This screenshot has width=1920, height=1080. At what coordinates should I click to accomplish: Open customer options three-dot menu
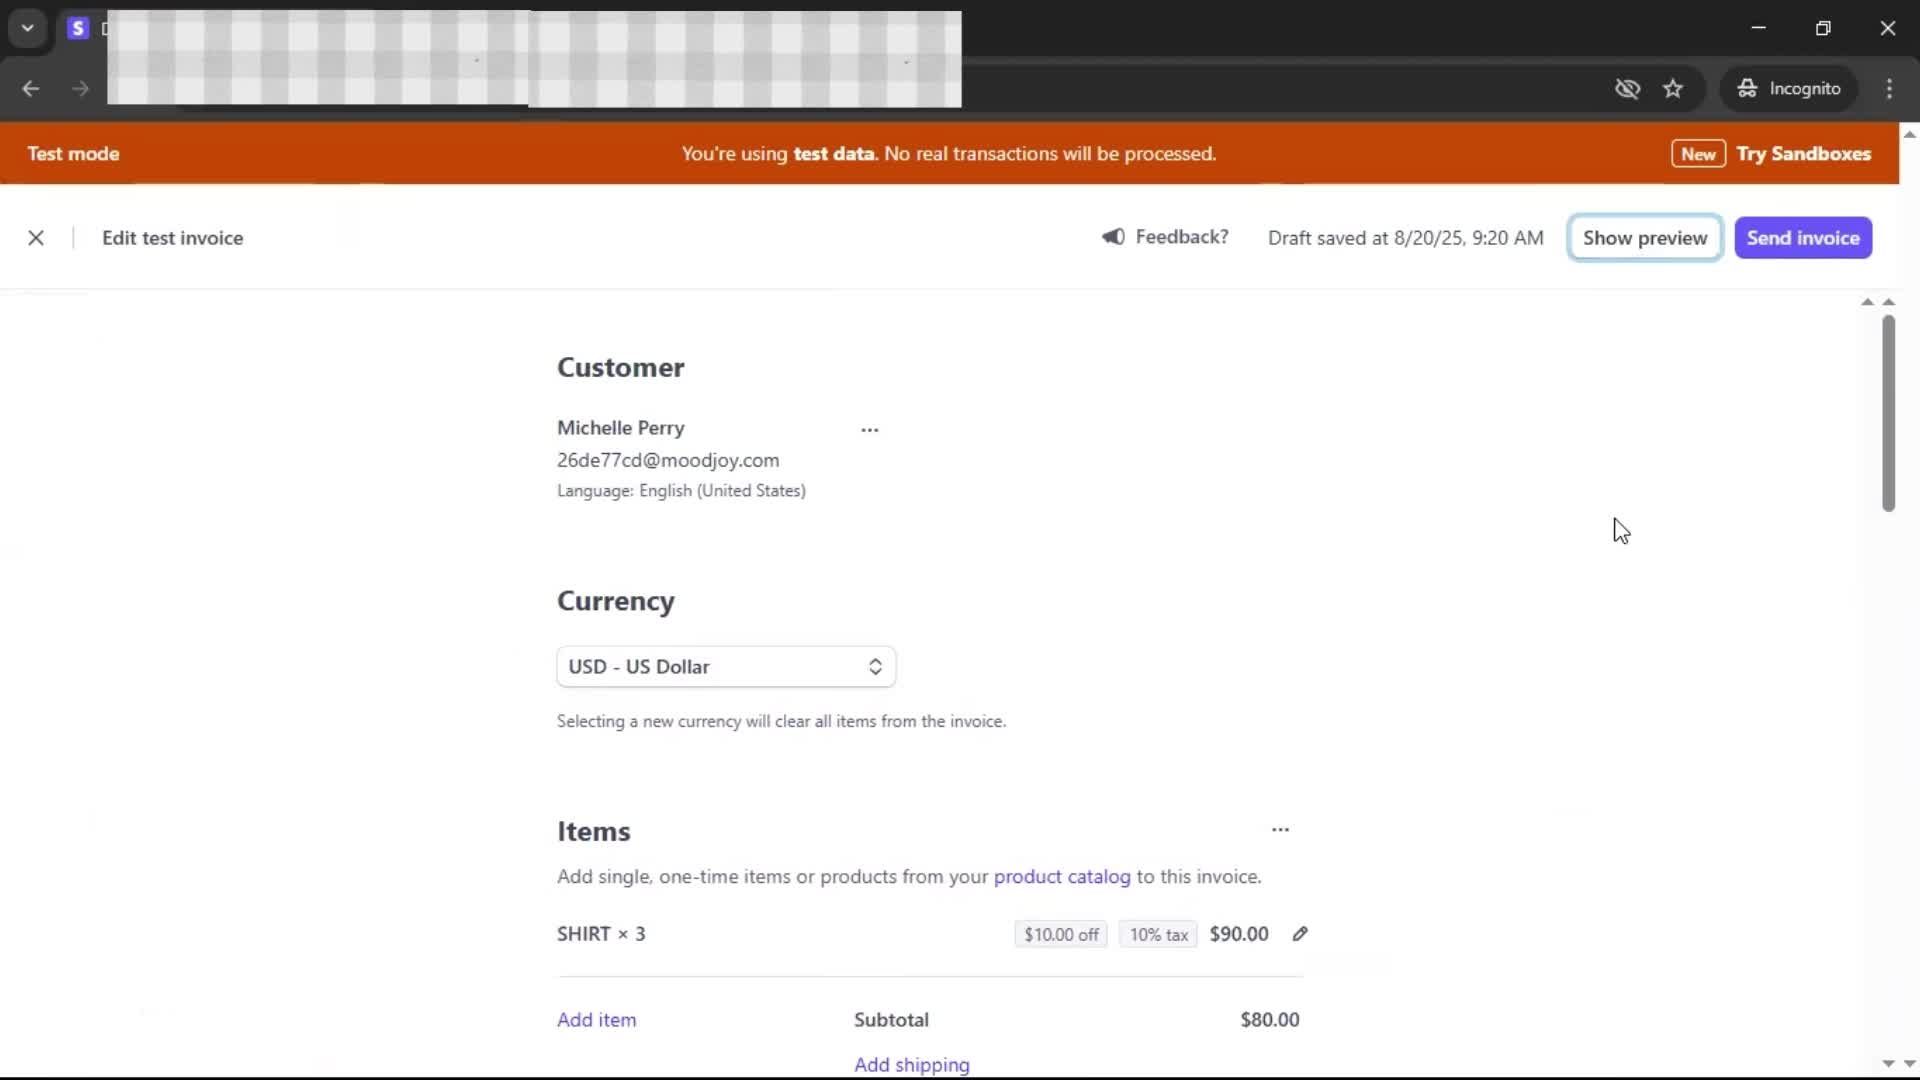click(869, 430)
